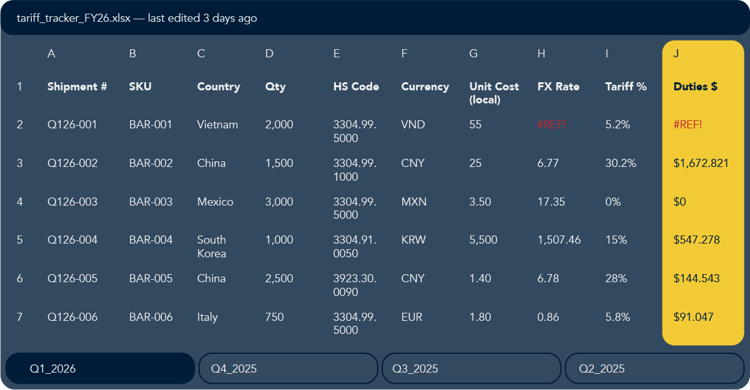Select column E header
Screen dimensions: 750x390
tap(337, 54)
